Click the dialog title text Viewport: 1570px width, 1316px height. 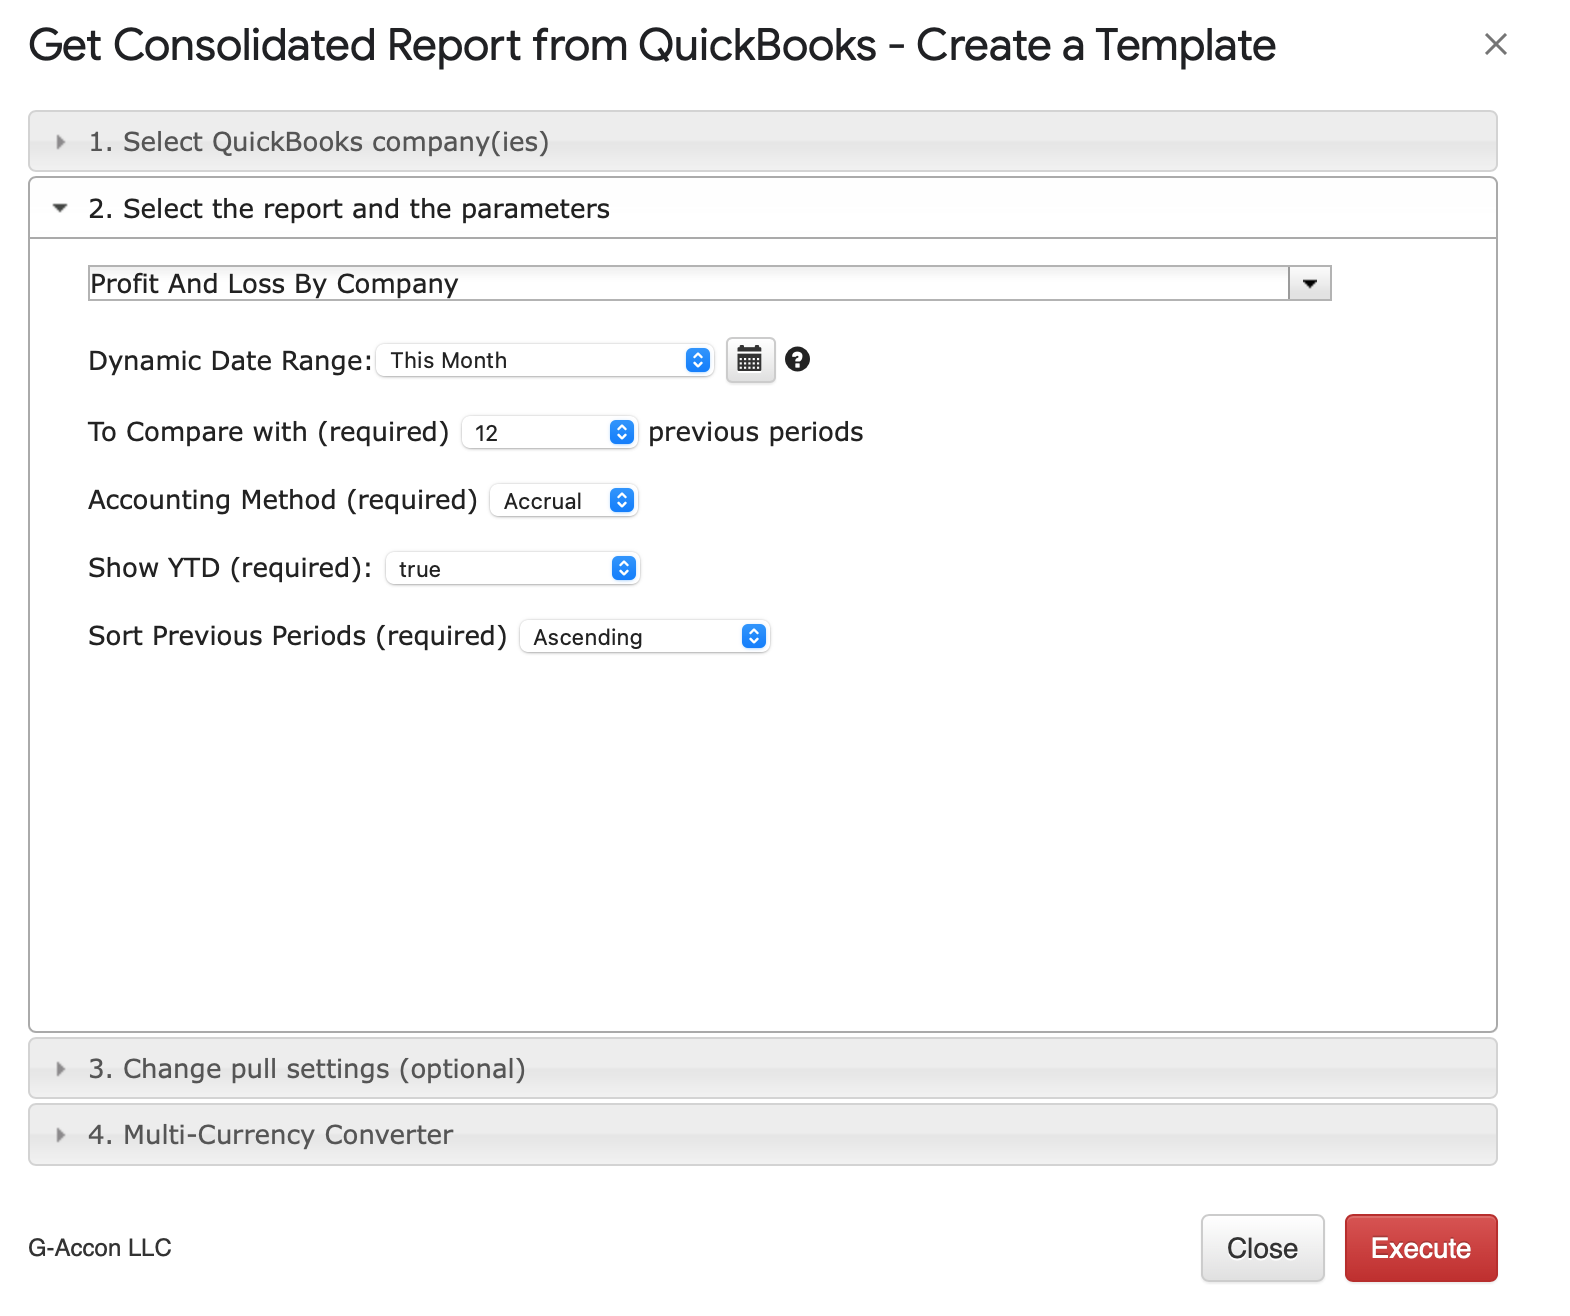coord(652,45)
